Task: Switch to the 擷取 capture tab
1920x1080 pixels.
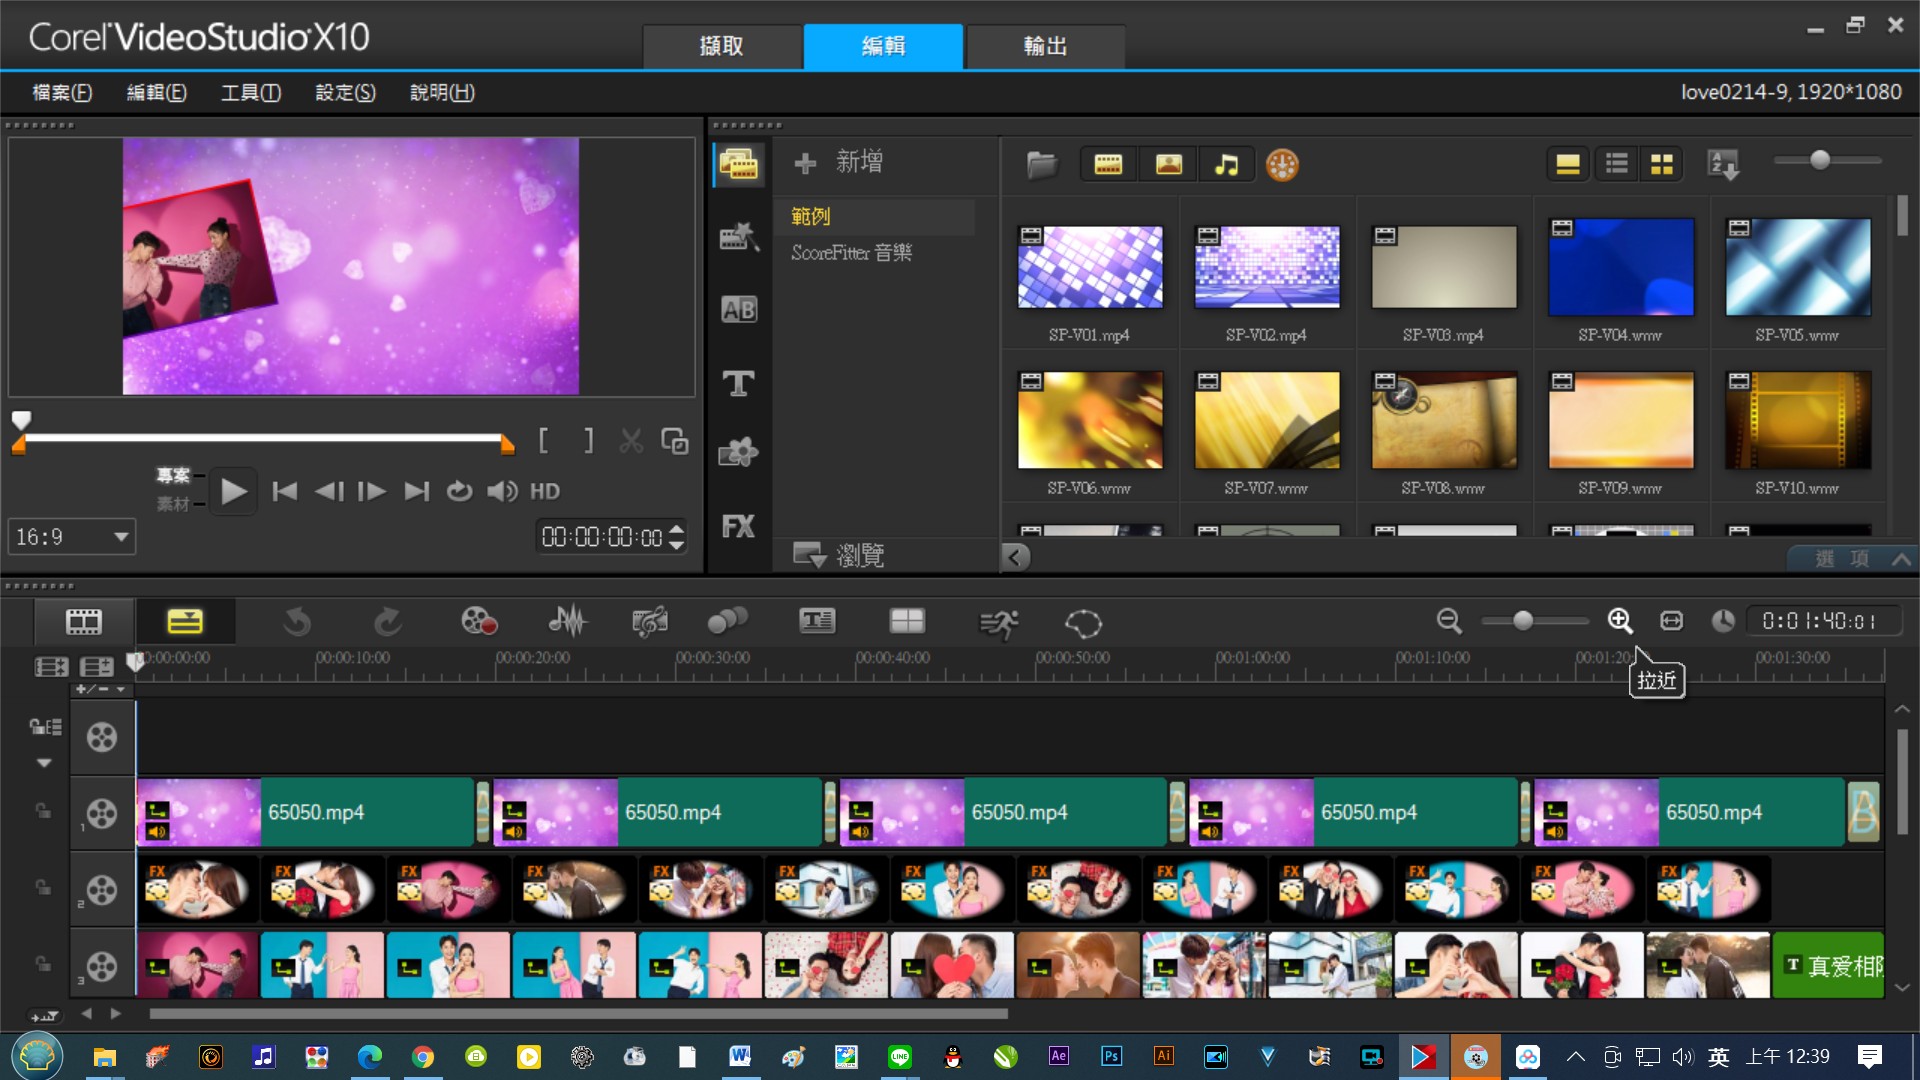Action: (x=722, y=46)
